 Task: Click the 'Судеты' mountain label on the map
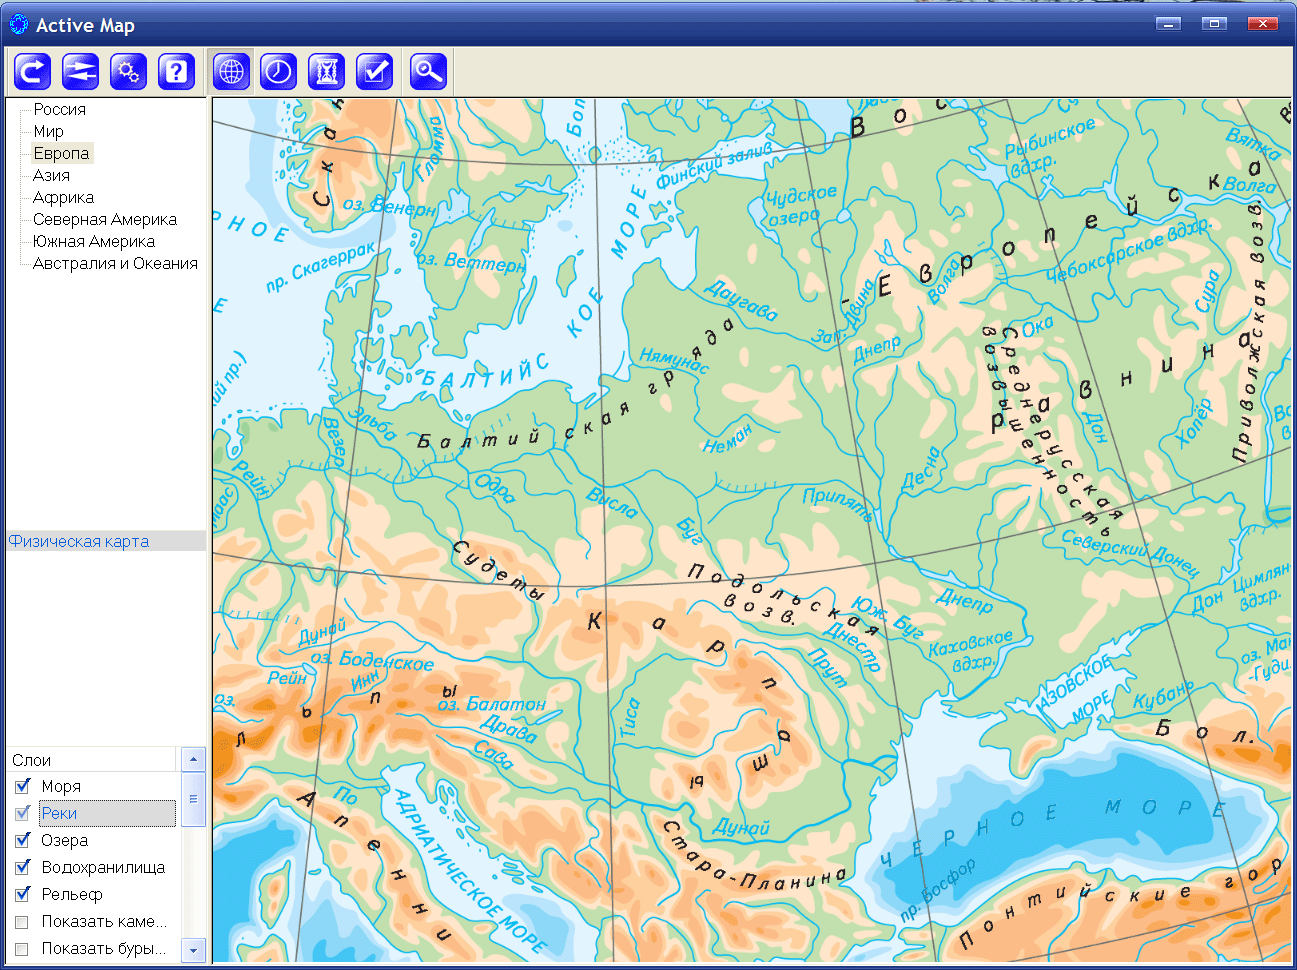[x=499, y=570]
